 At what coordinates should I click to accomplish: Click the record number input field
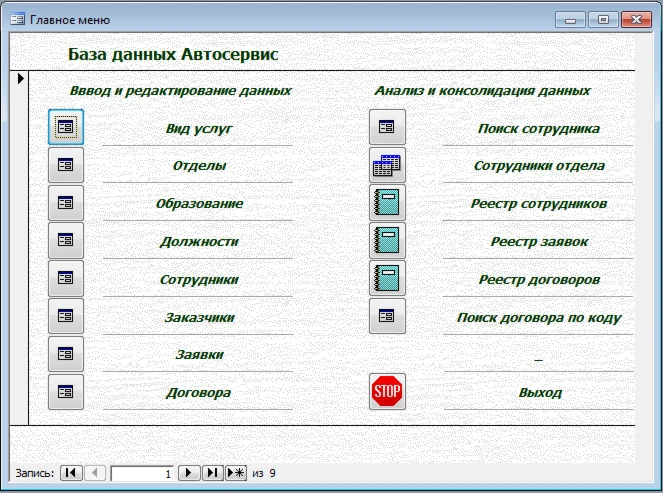pos(142,473)
